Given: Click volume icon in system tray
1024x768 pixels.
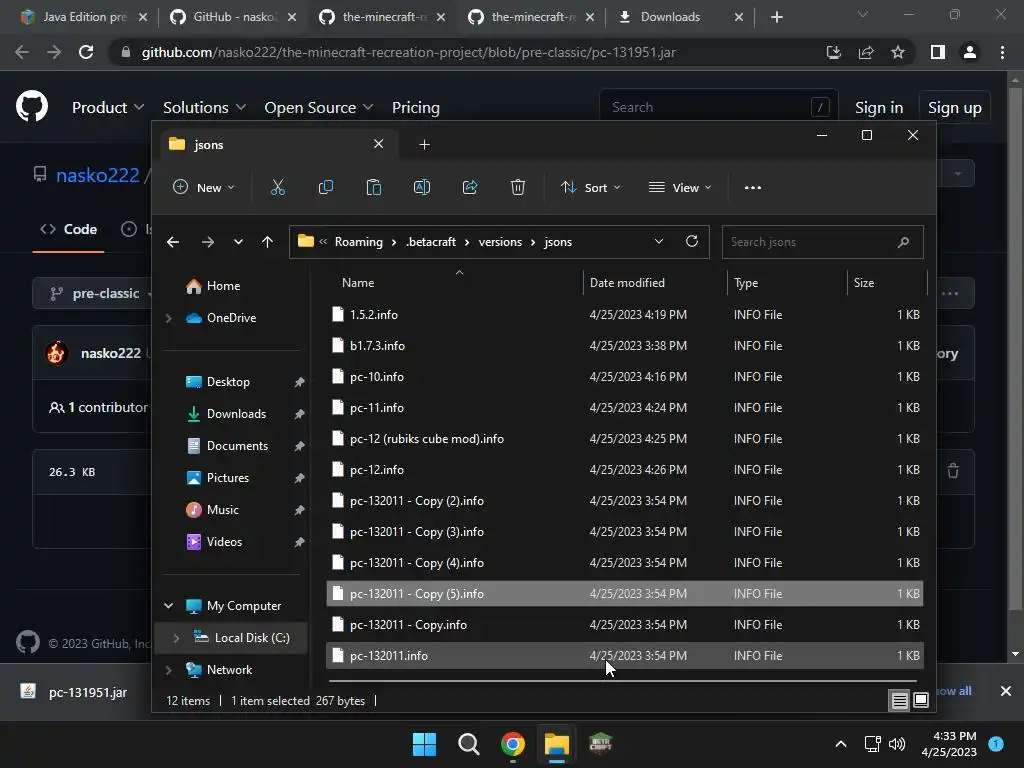Looking at the screenshot, I should coord(897,744).
